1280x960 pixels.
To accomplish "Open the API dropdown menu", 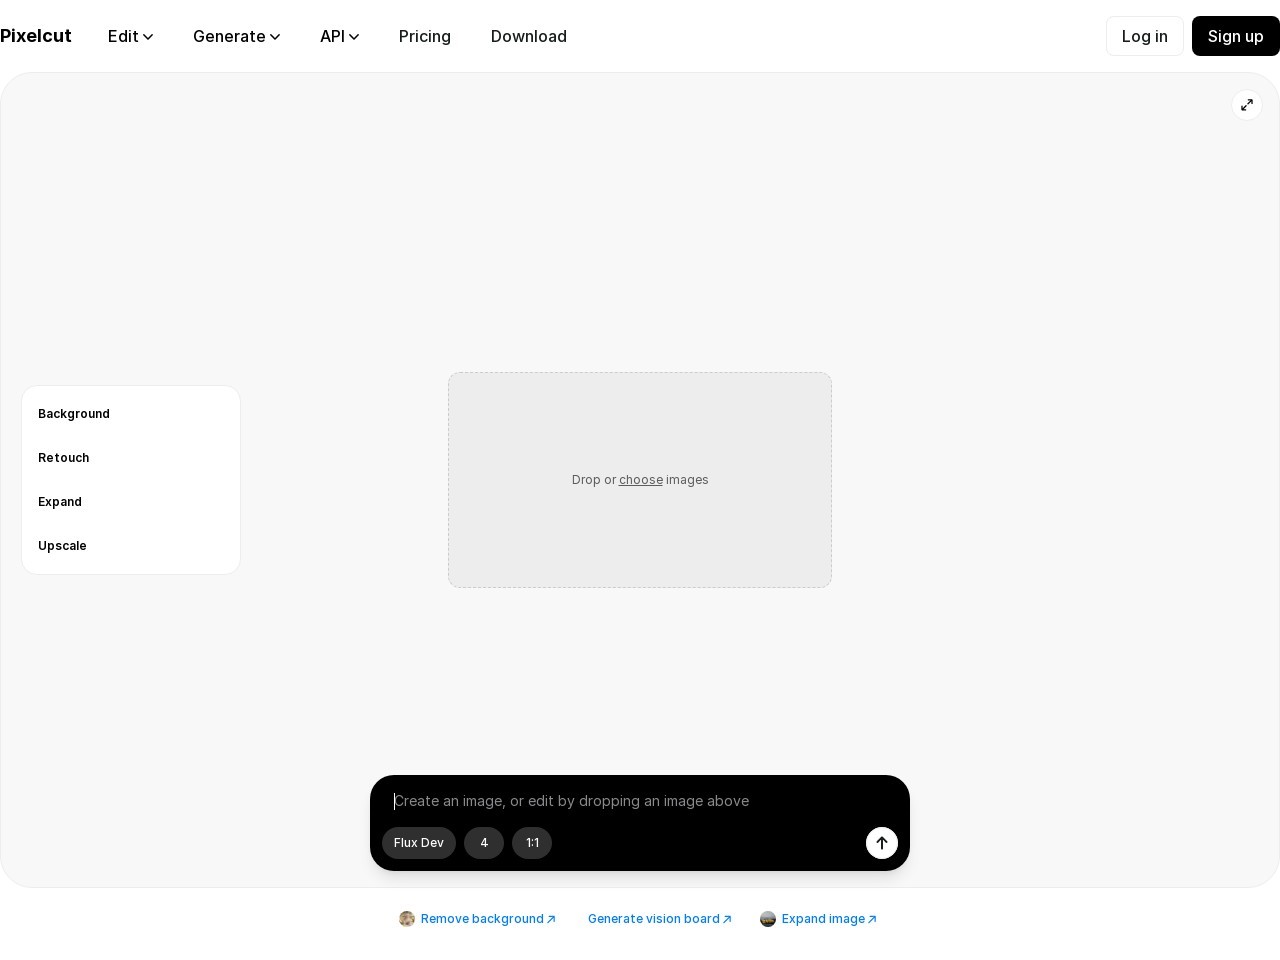I will 339,36.
